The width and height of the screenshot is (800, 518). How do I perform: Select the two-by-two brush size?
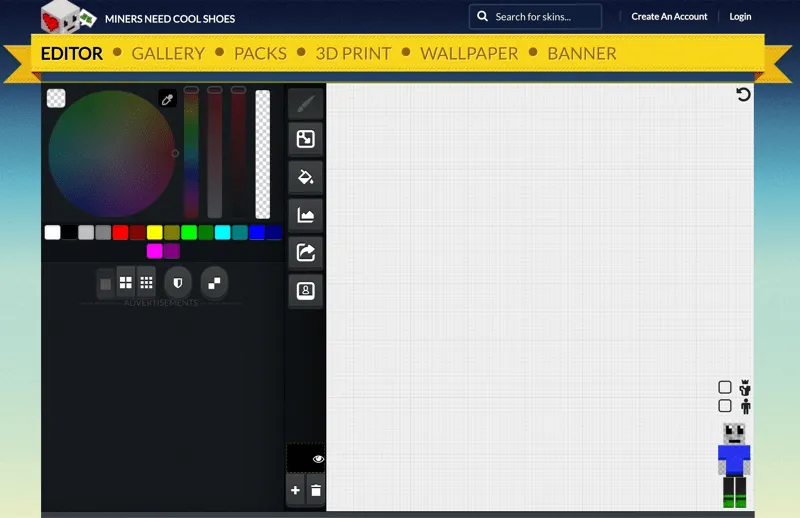pos(126,282)
